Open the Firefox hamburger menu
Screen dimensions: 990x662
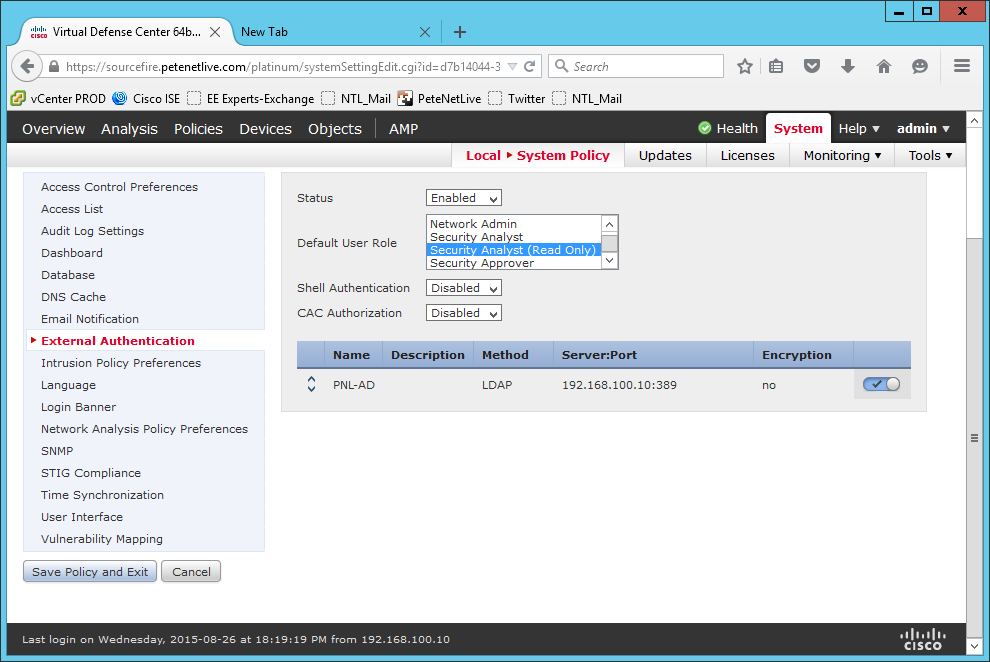point(962,66)
